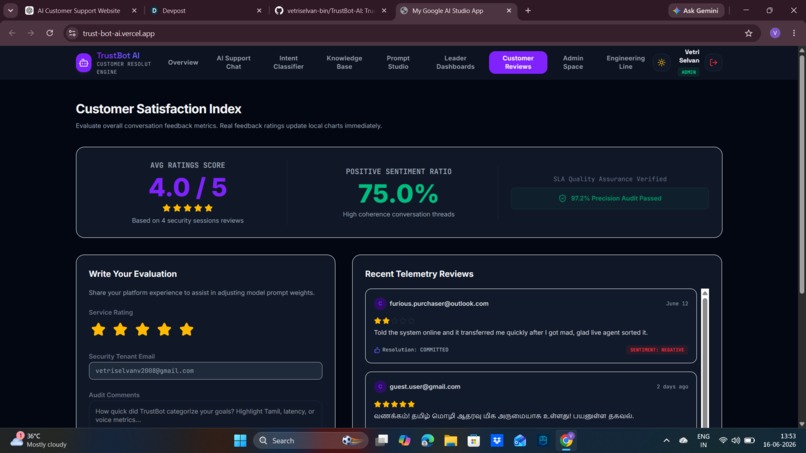This screenshot has height=453, width=806.
Task: Click the reviews list scroll up arrow
Action: pos(705,293)
